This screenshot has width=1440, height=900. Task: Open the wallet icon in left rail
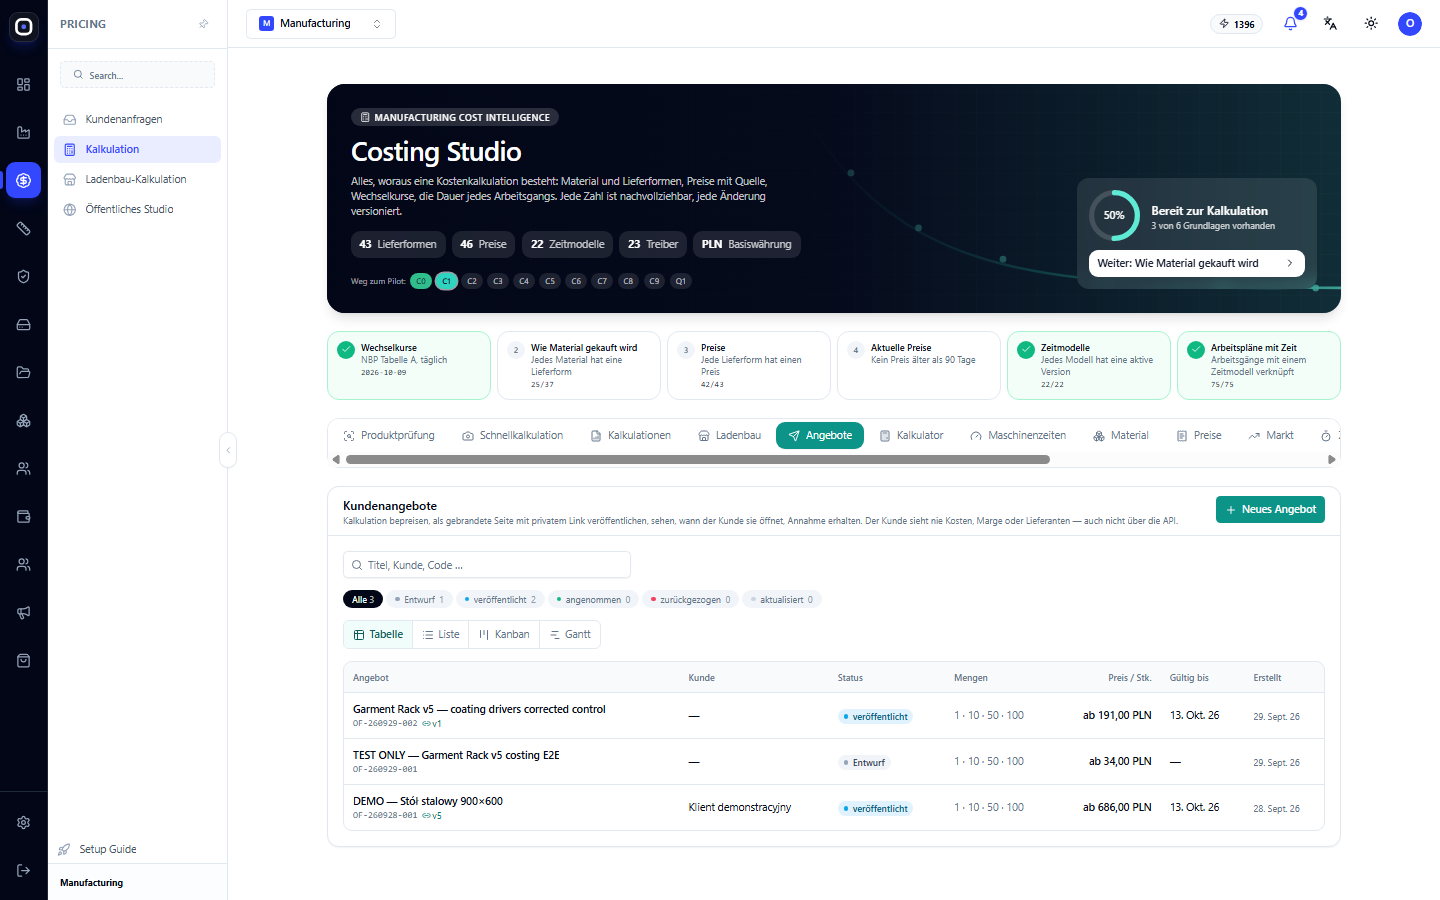pos(24,517)
